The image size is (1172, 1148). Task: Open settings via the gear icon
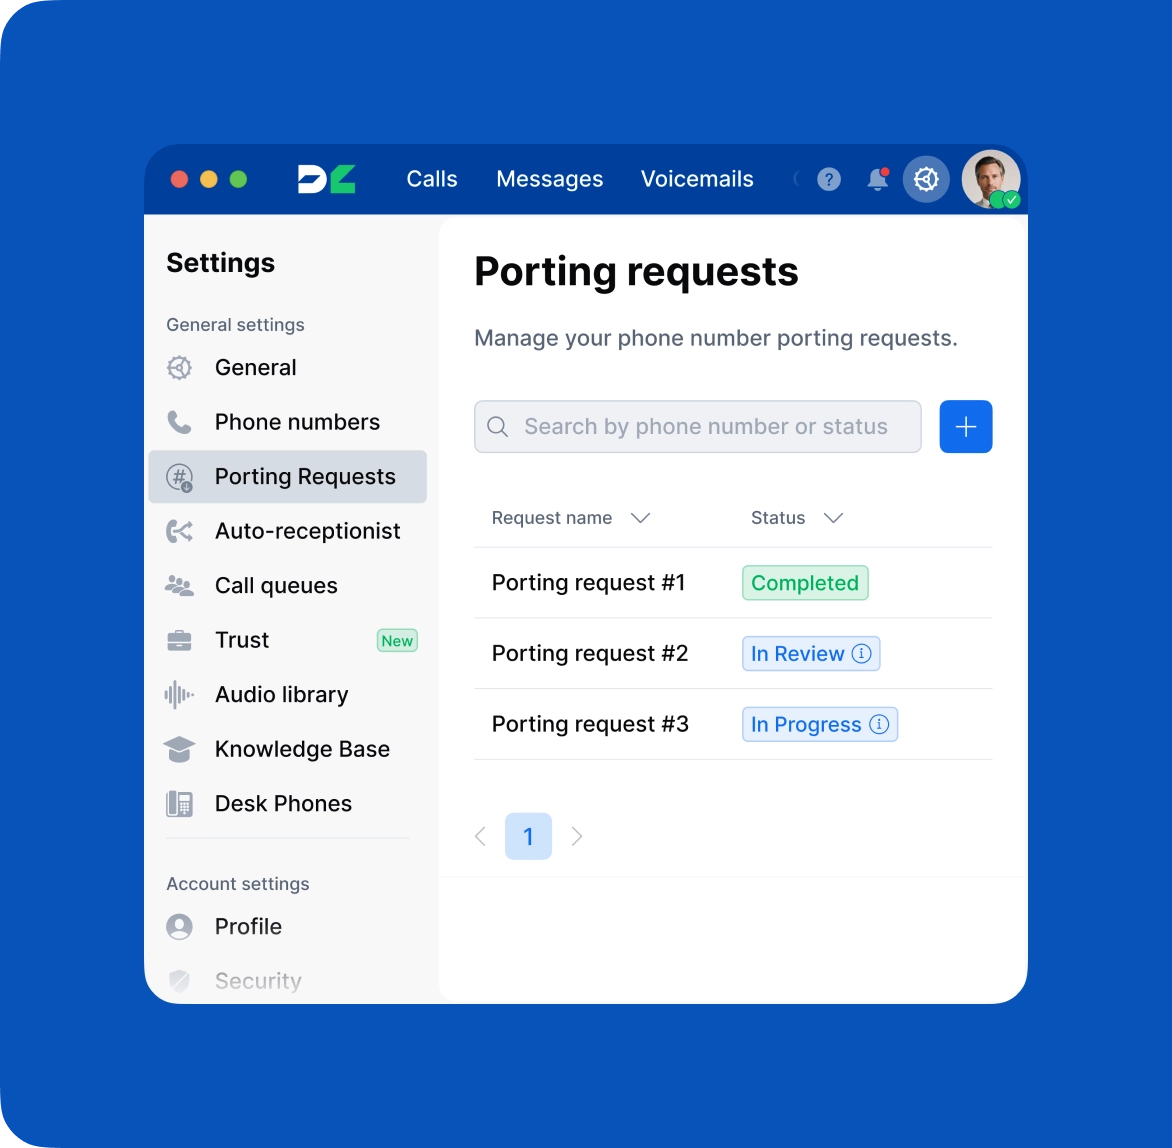[925, 179]
